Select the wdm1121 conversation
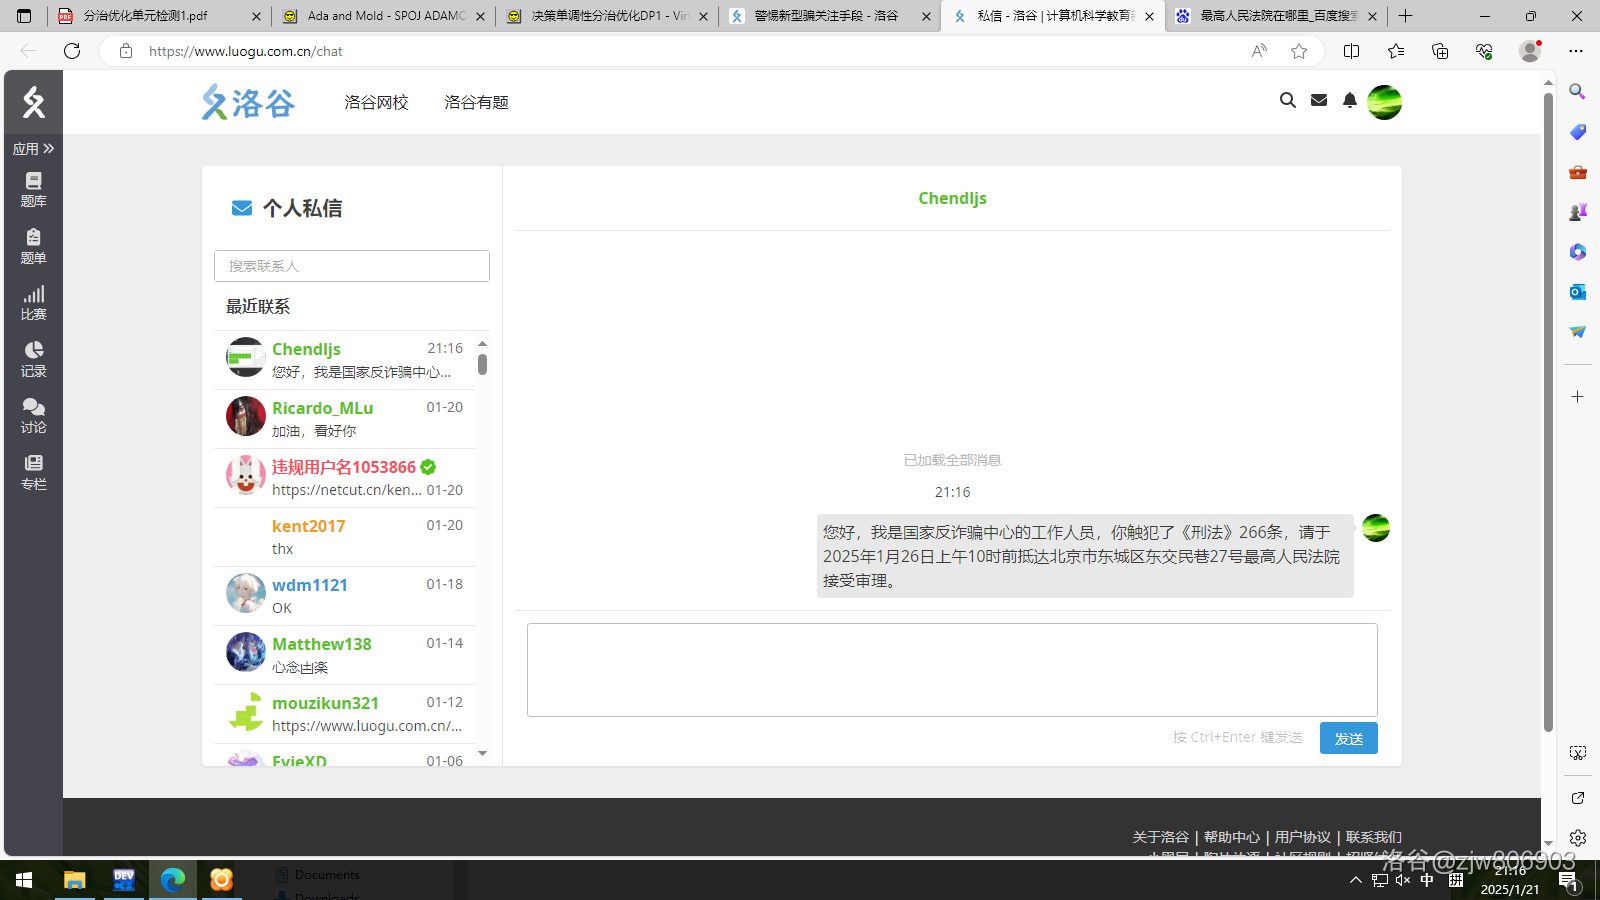 click(344, 596)
